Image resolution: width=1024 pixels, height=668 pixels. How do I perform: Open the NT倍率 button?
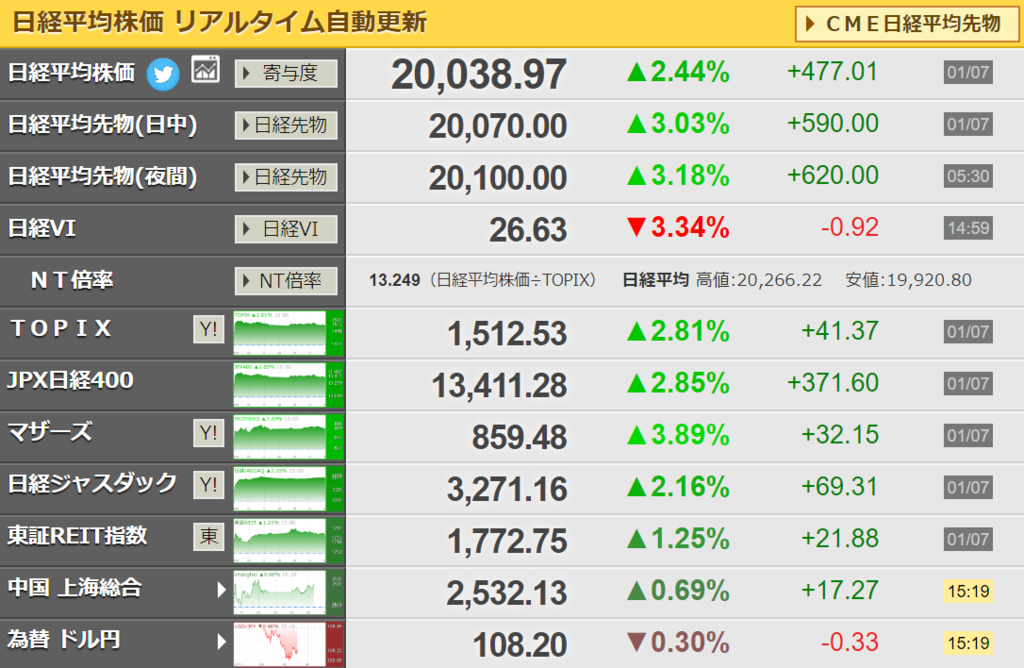tap(286, 281)
